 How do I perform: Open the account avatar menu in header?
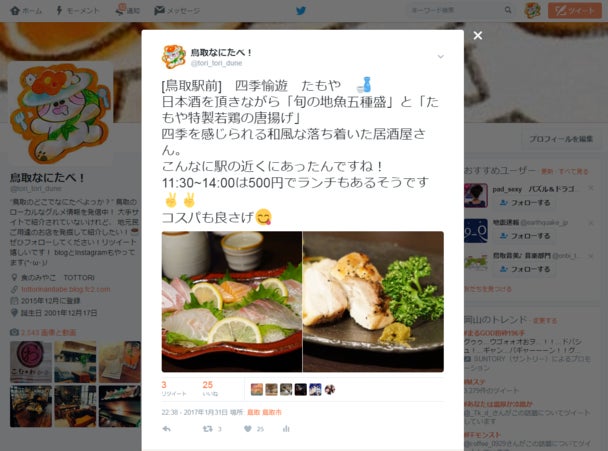coord(532,10)
